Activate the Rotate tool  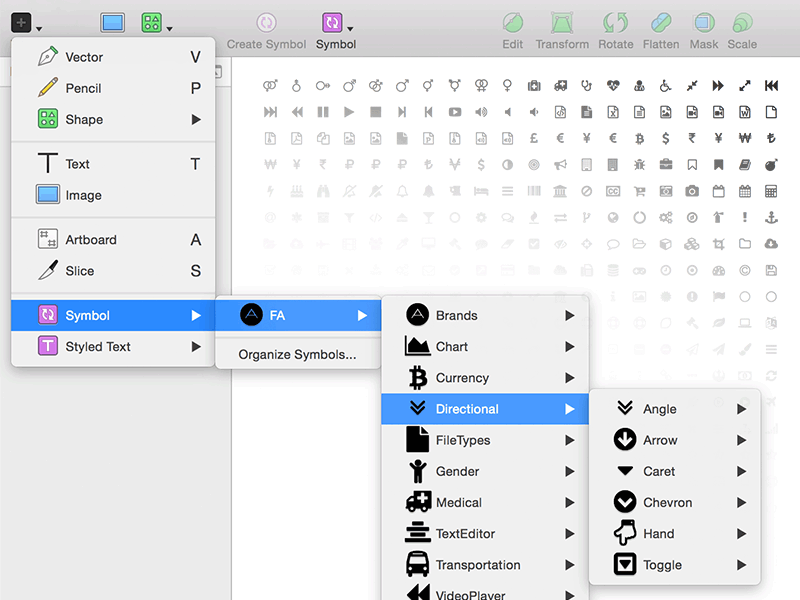[x=616, y=30]
